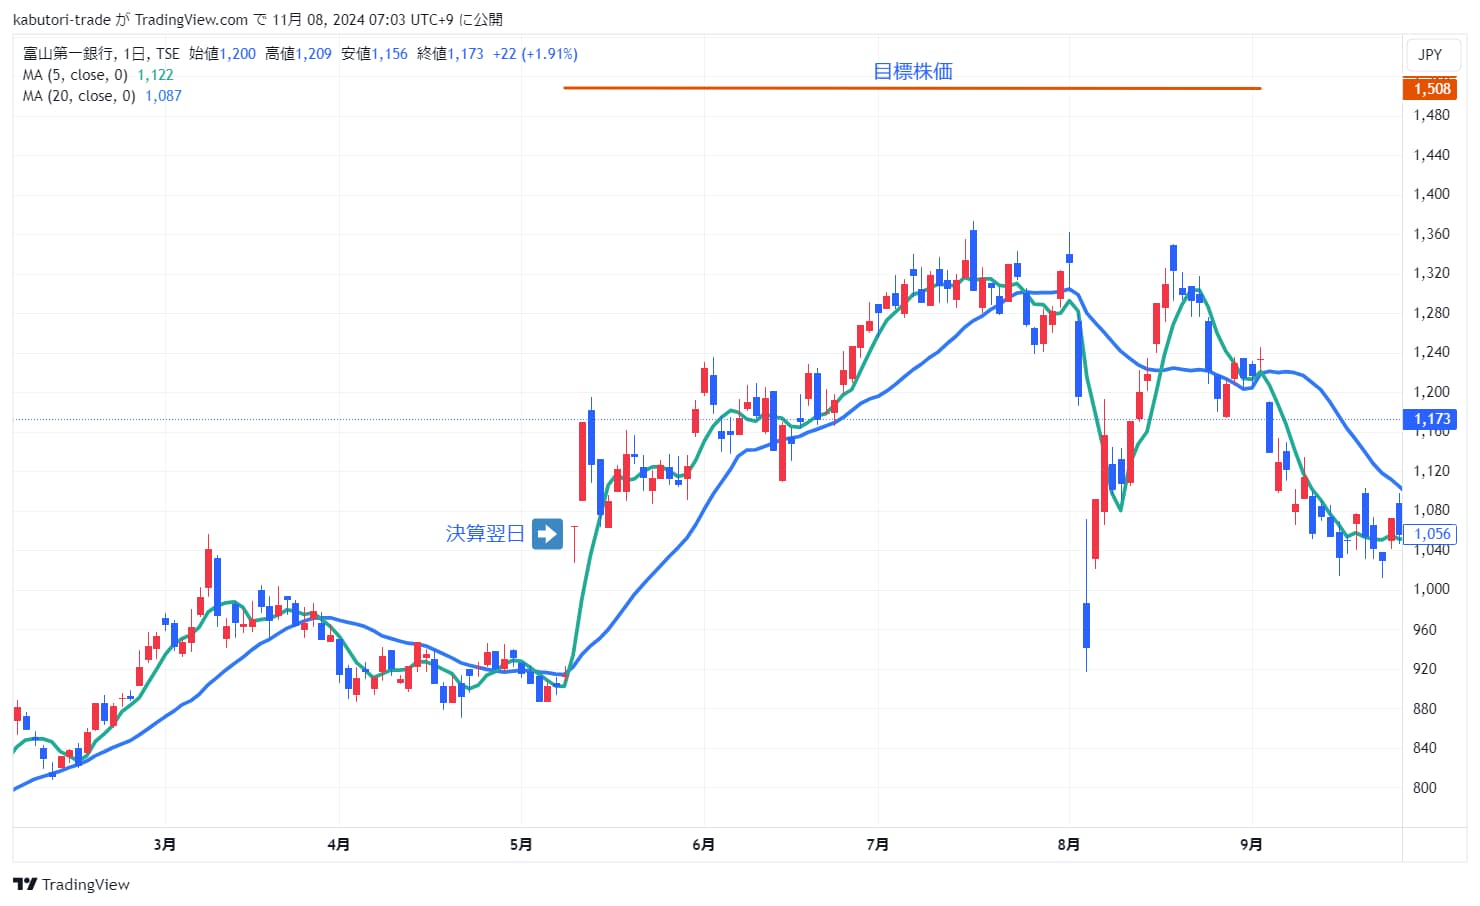Image resolution: width=1480 pixels, height=906 pixels.
Task: Click the 9月 label on the time axis
Action: point(1251,845)
